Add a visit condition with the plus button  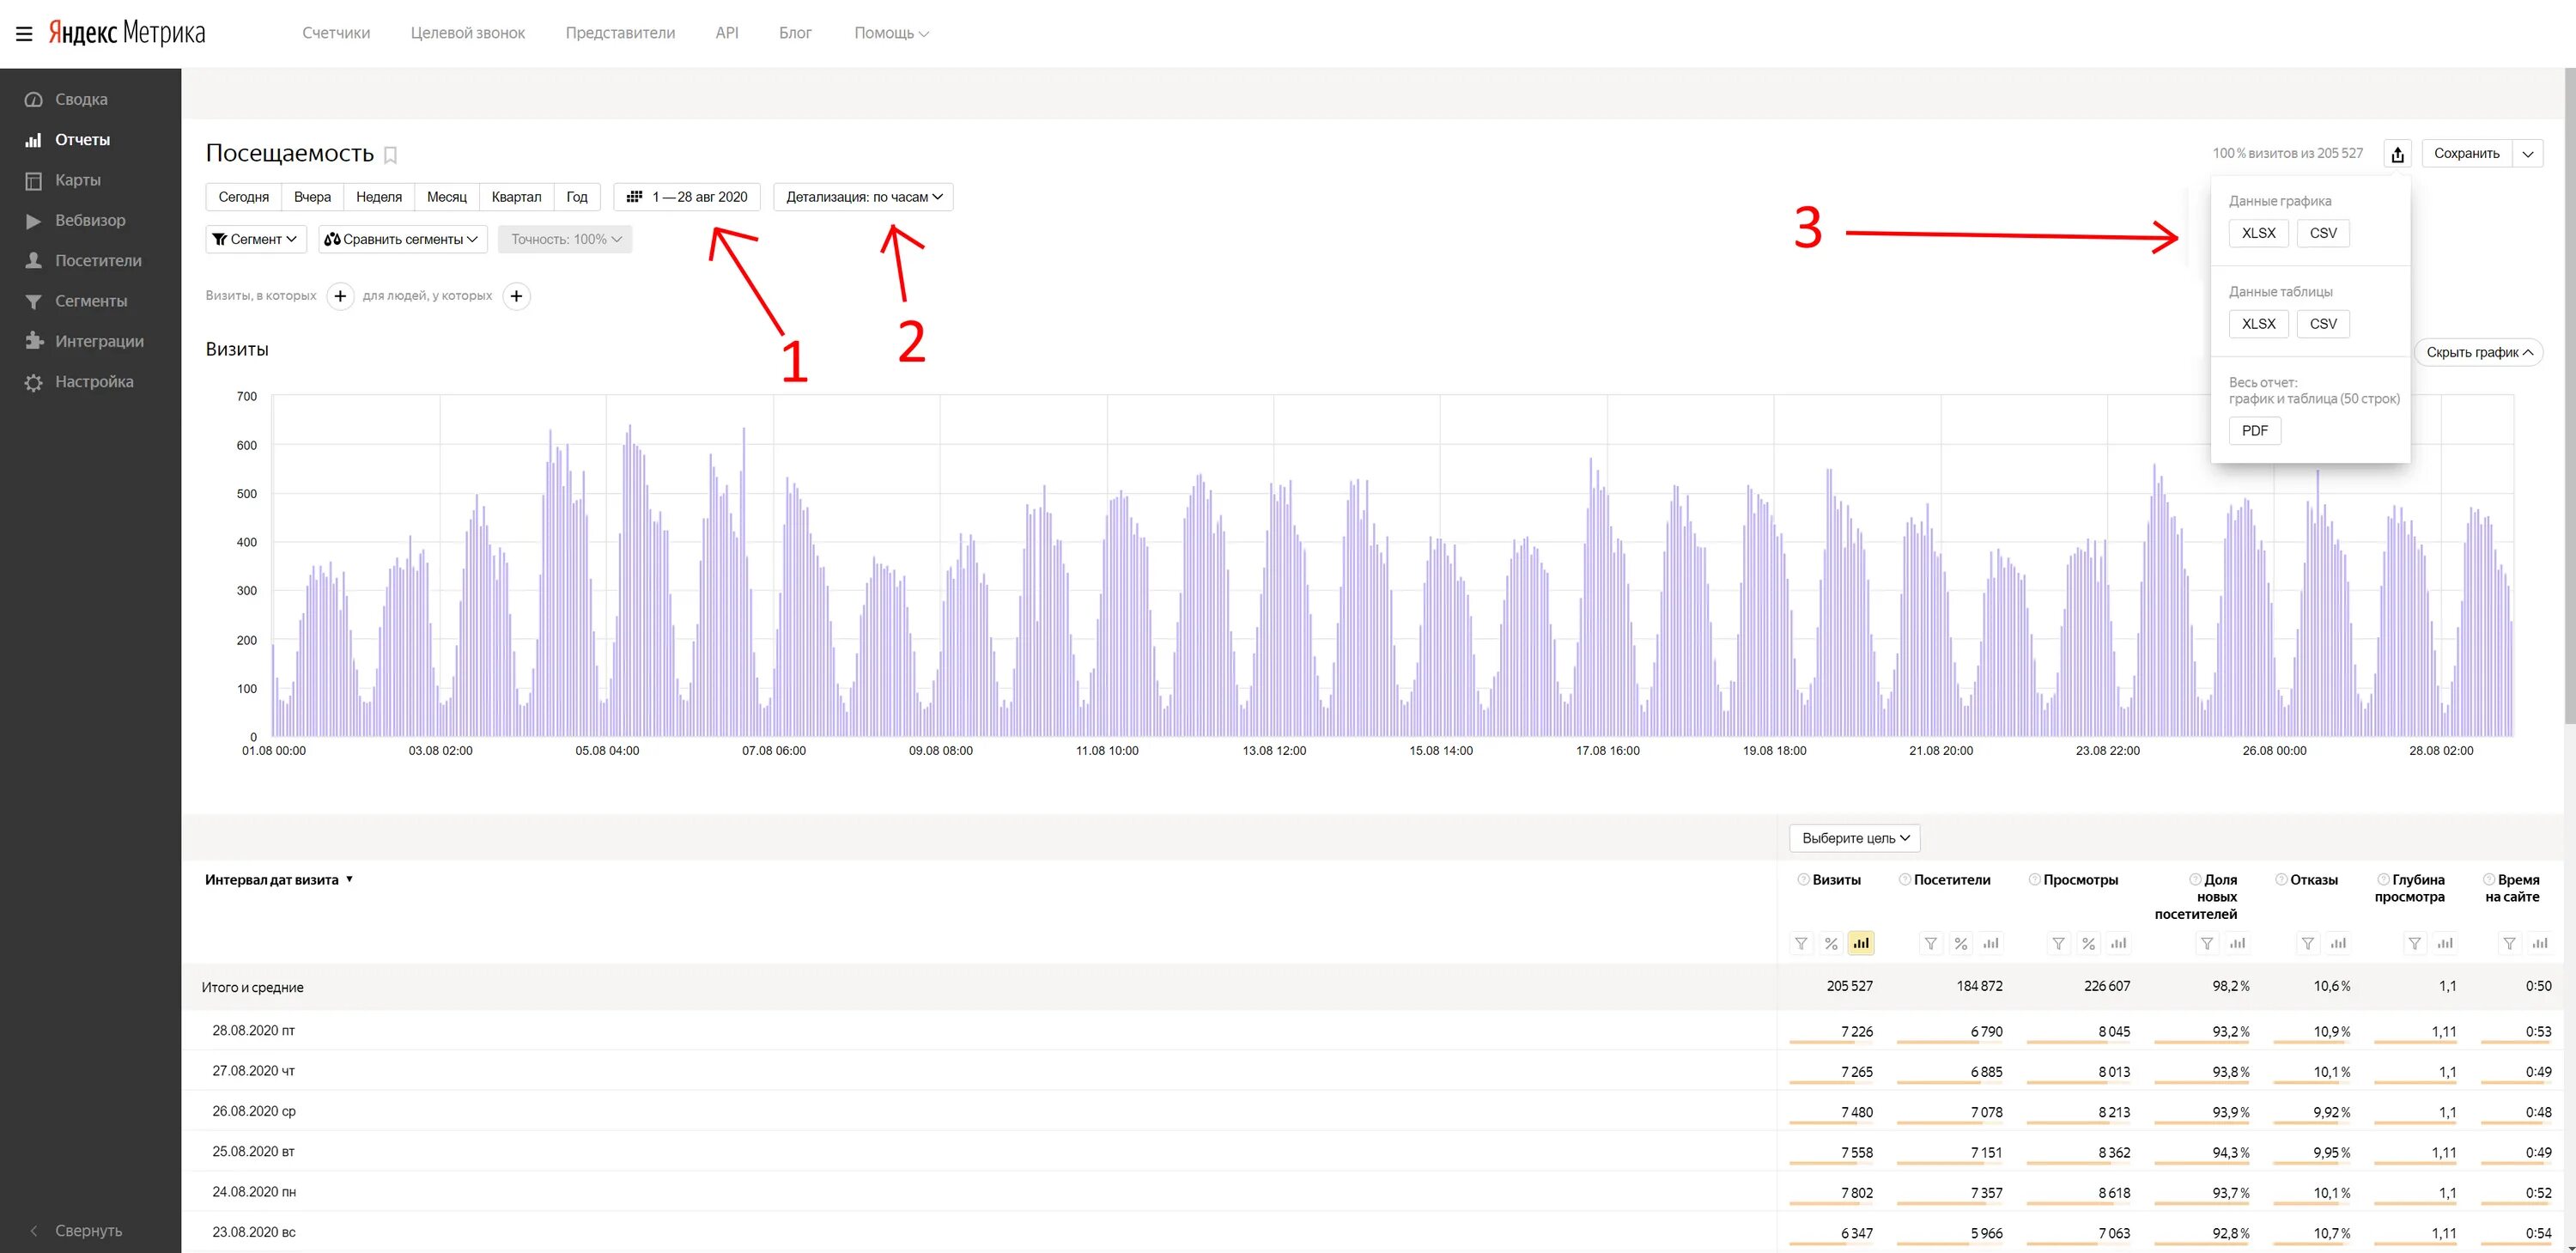coord(340,296)
